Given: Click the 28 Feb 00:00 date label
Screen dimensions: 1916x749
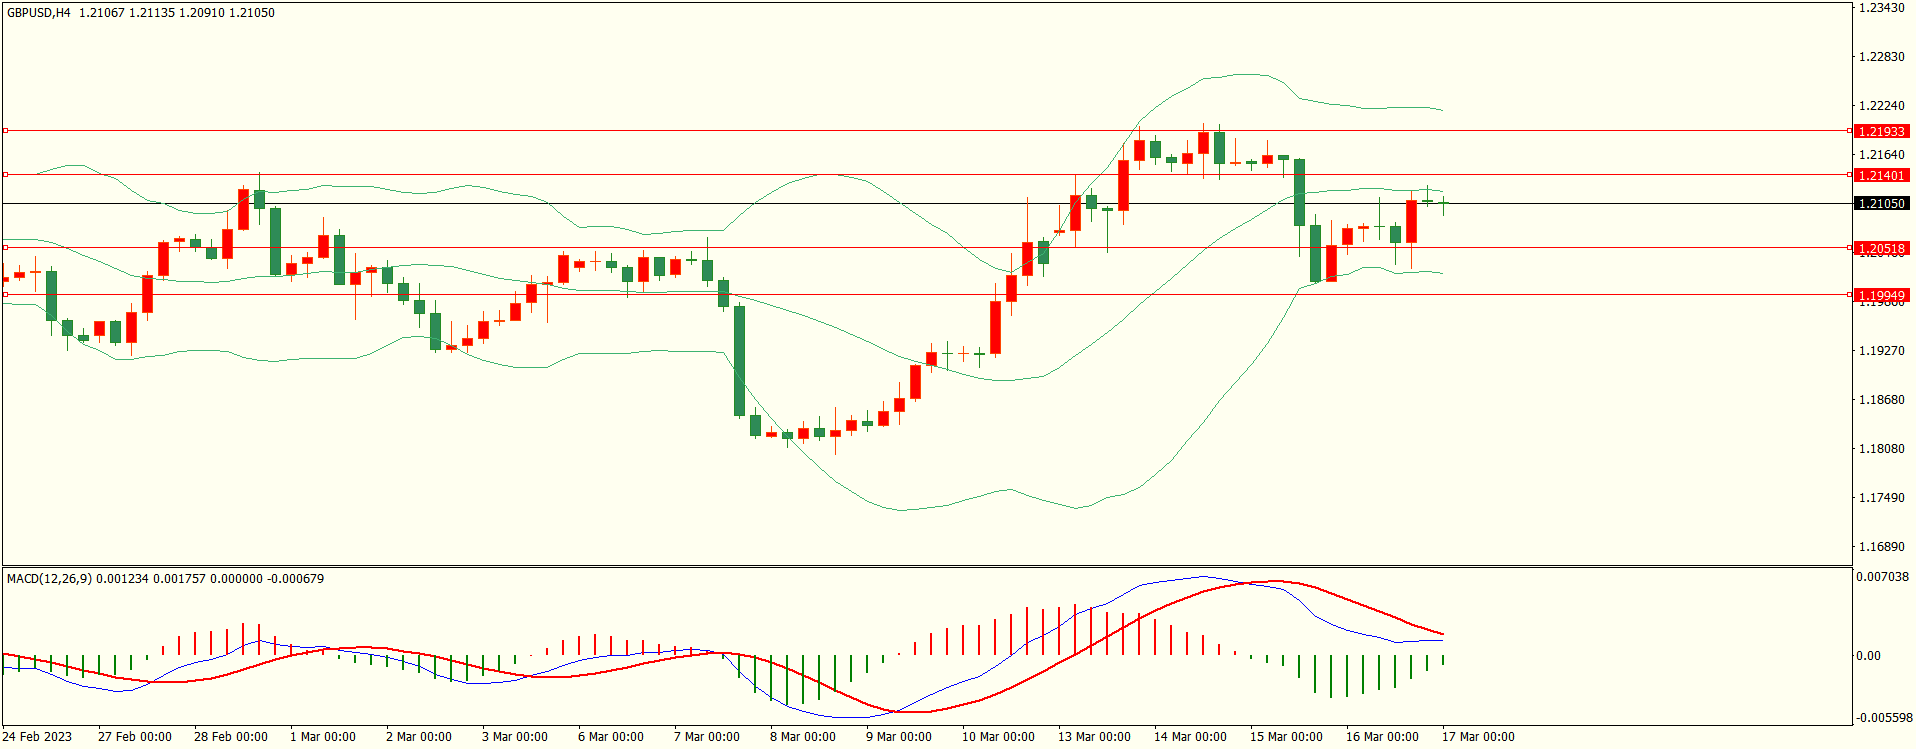Looking at the screenshot, I should coord(231,737).
